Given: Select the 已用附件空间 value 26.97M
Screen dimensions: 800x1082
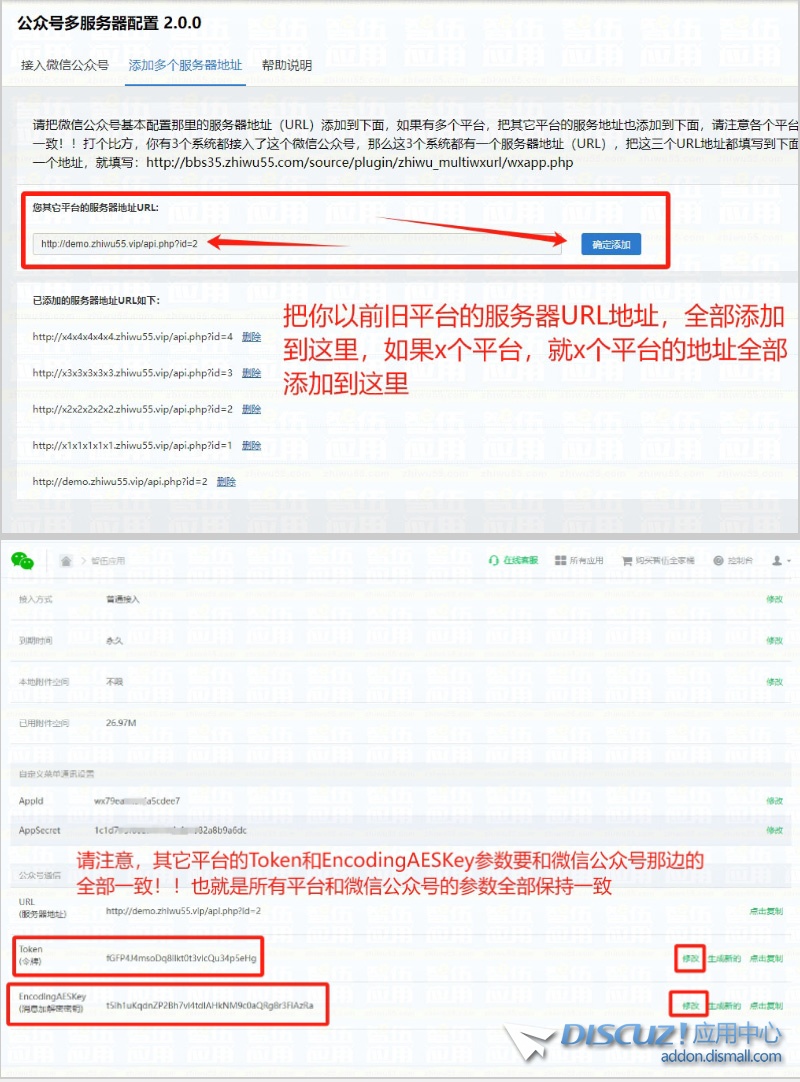Looking at the screenshot, I should click(x=121, y=723).
